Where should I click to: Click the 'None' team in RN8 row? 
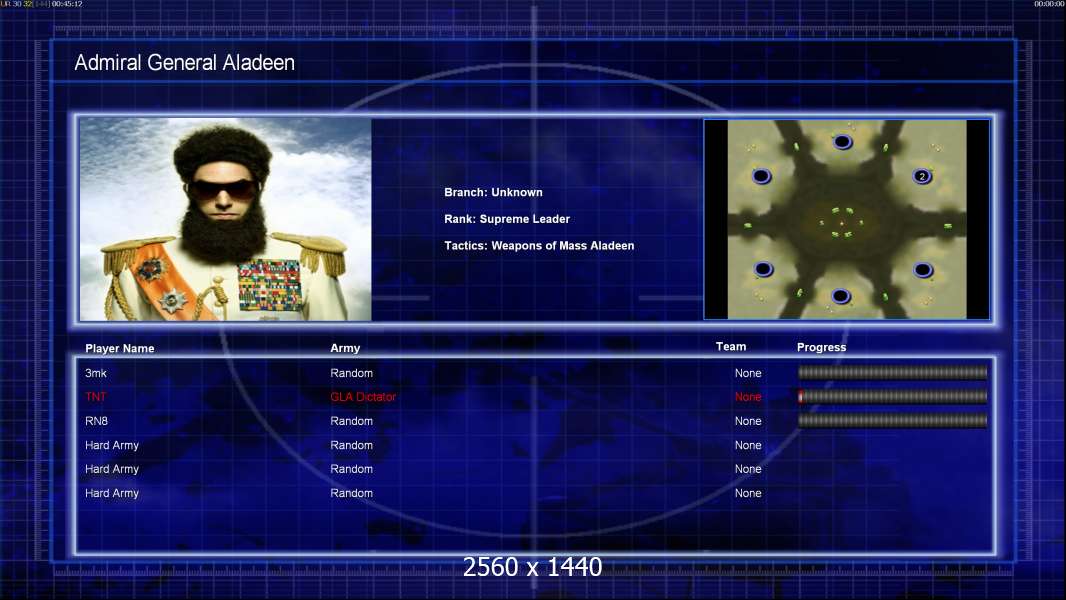click(748, 421)
